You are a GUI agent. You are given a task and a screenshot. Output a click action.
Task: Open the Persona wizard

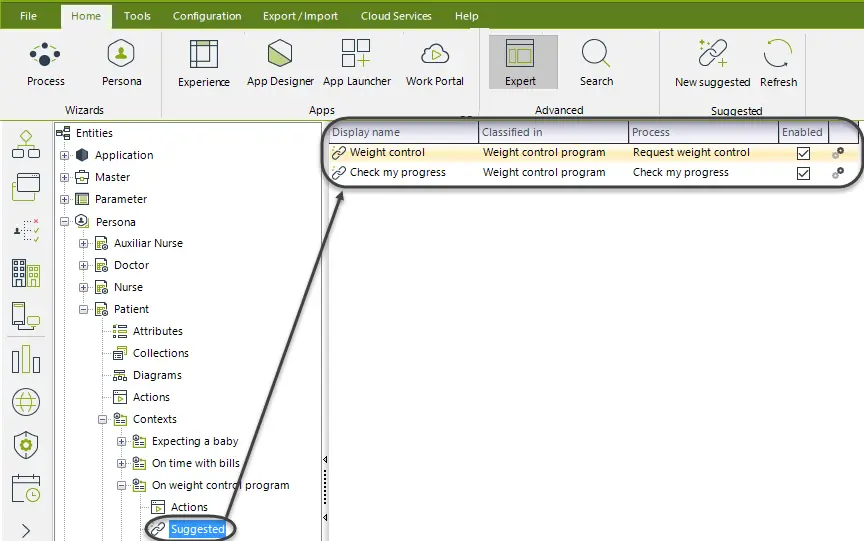121,64
